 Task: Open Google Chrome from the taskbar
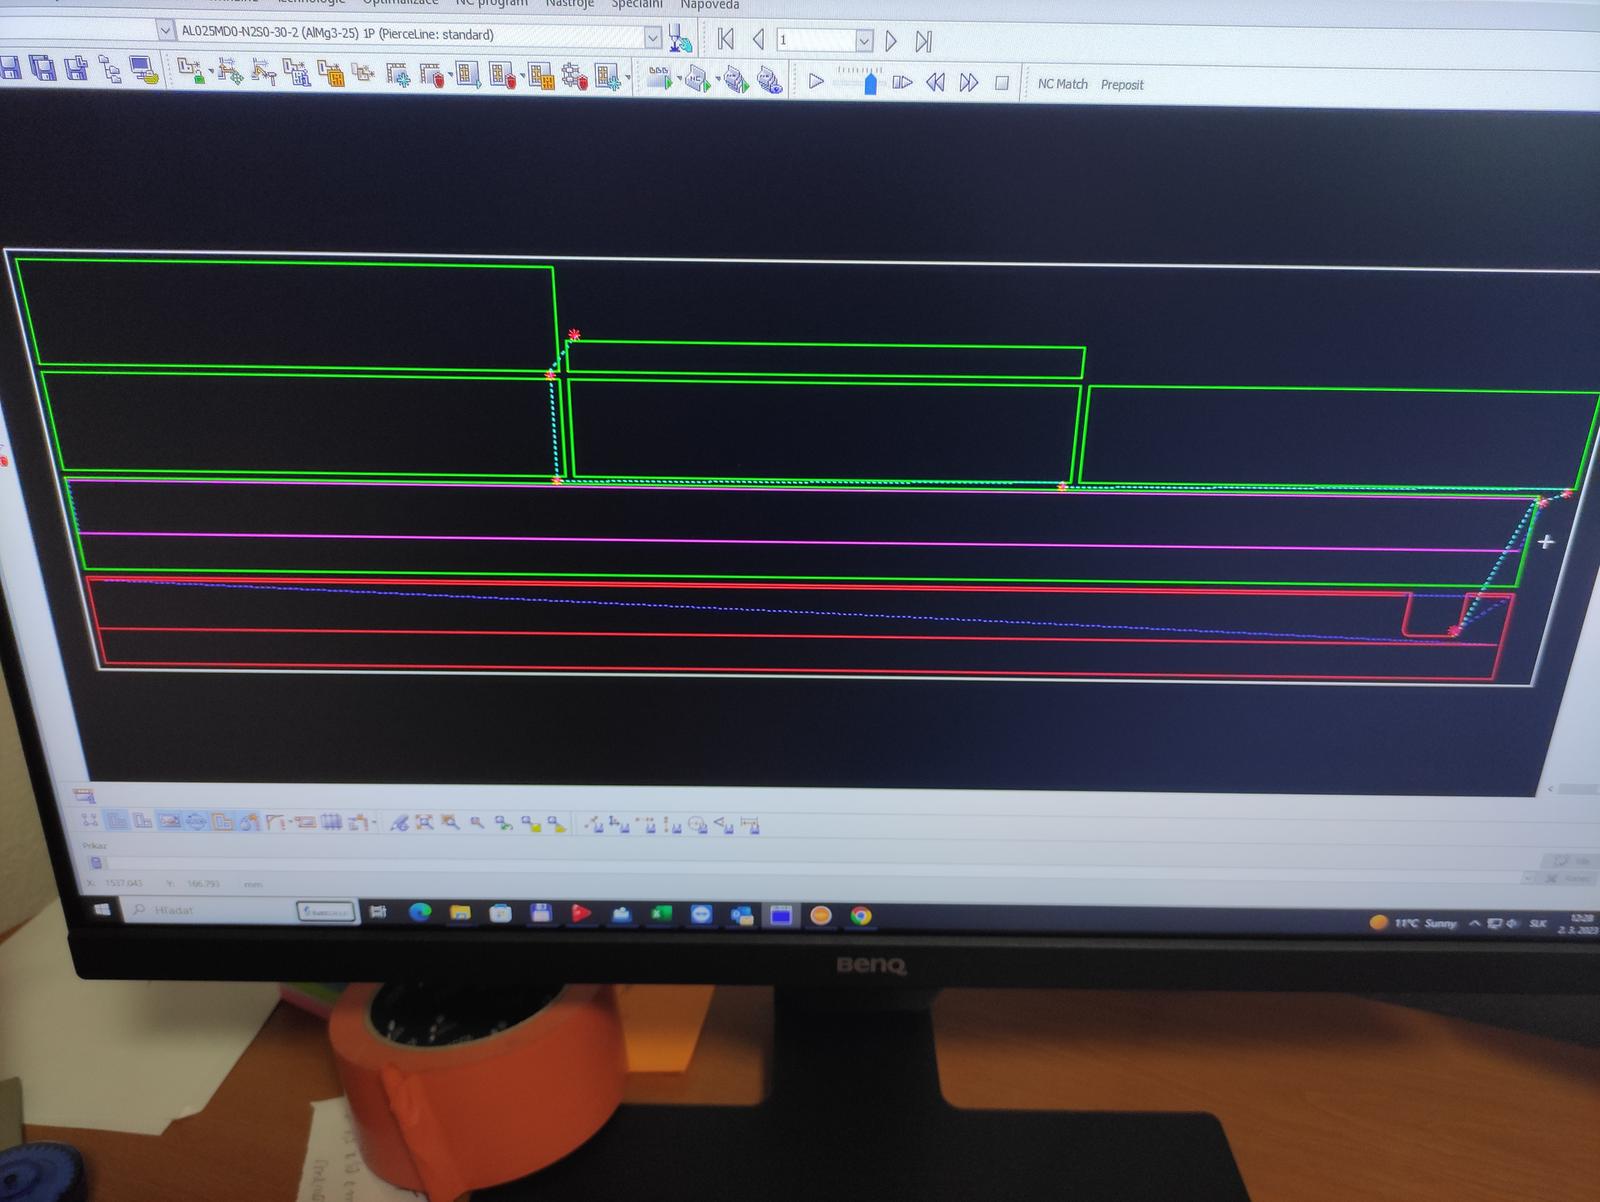(860, 915)
